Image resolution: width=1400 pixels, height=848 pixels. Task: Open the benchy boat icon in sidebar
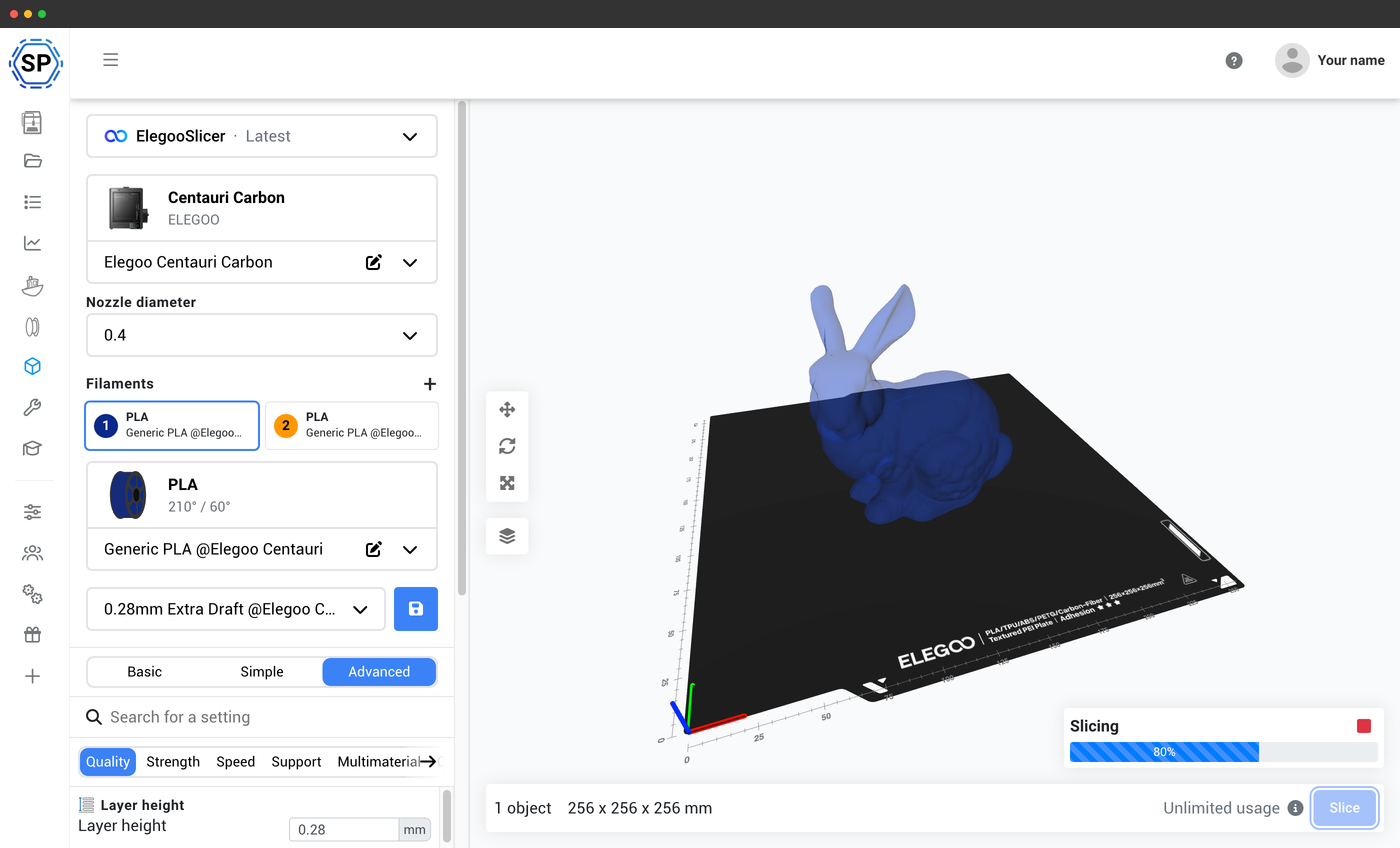point(32,285)
